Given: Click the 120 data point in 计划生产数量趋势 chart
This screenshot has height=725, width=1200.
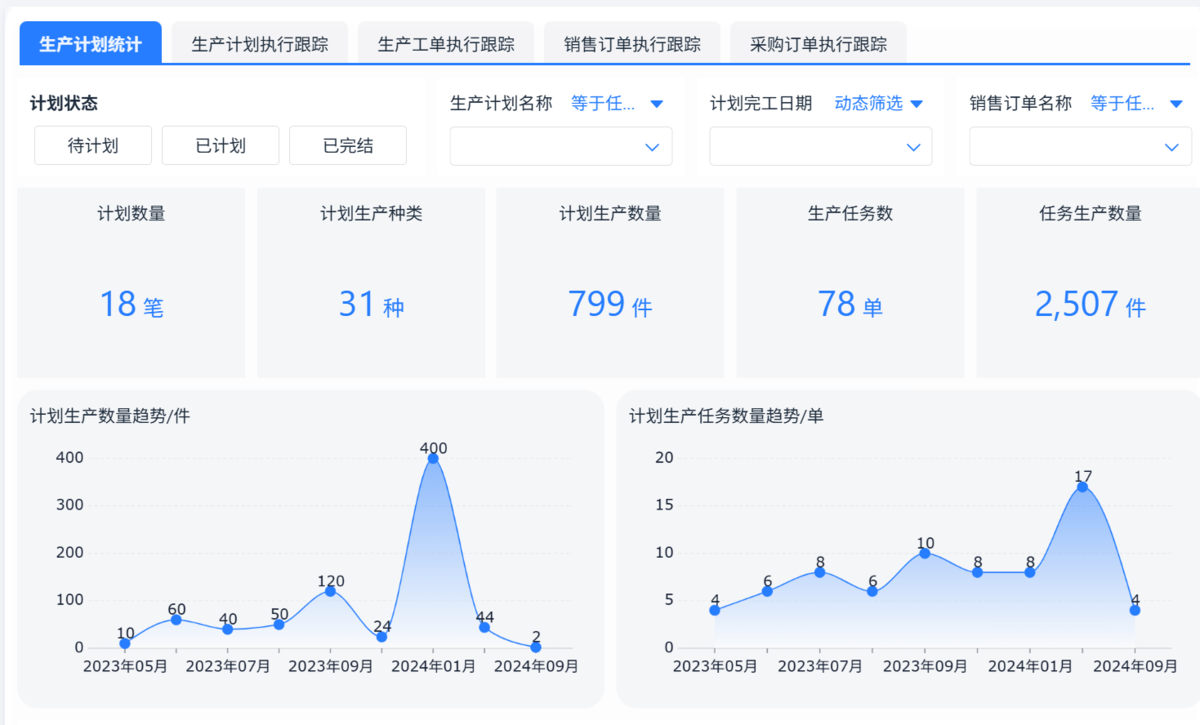Looking at the screenshot, I should pyautogui.click(x=330, y=591).
